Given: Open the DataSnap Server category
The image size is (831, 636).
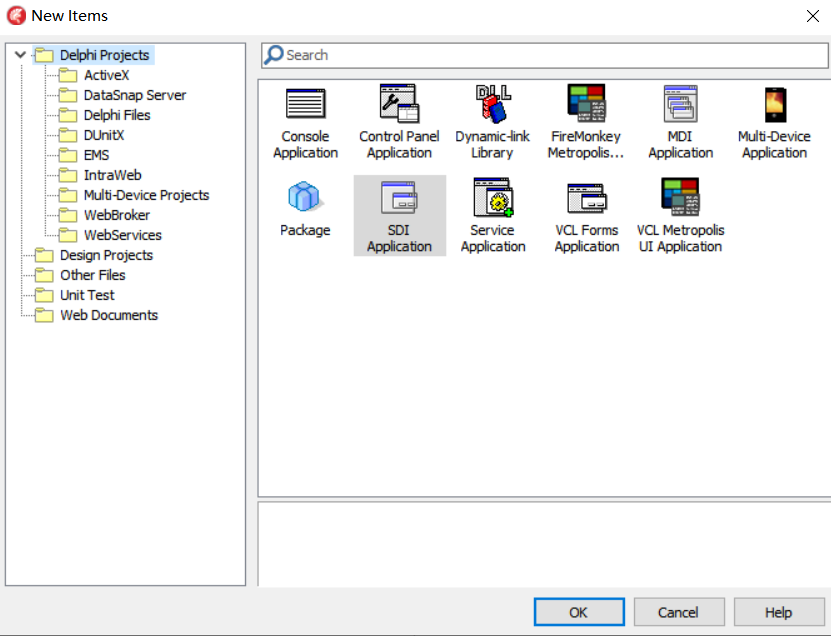Looking at the screenshot, I should coord(122,95).
